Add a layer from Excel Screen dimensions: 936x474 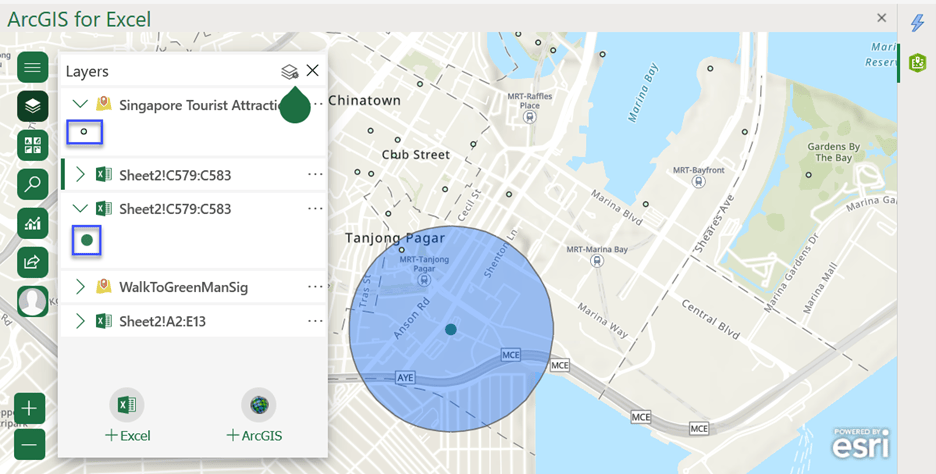tap(127, 415)
